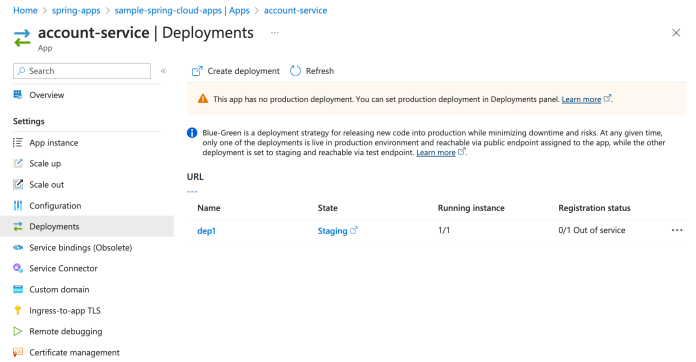Click the Scale up icon

click(18, 163)
